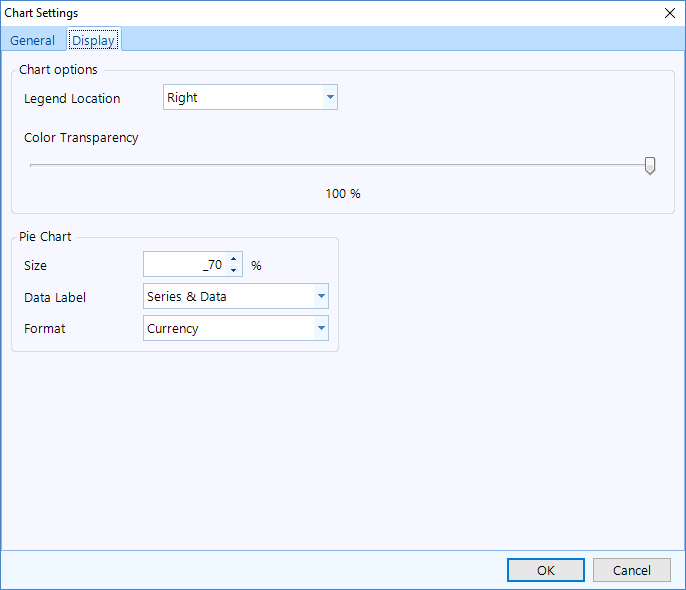Decrease pie size with the down arrow
The height and width of the screenshot is (590, 686).
coord(234,270)
